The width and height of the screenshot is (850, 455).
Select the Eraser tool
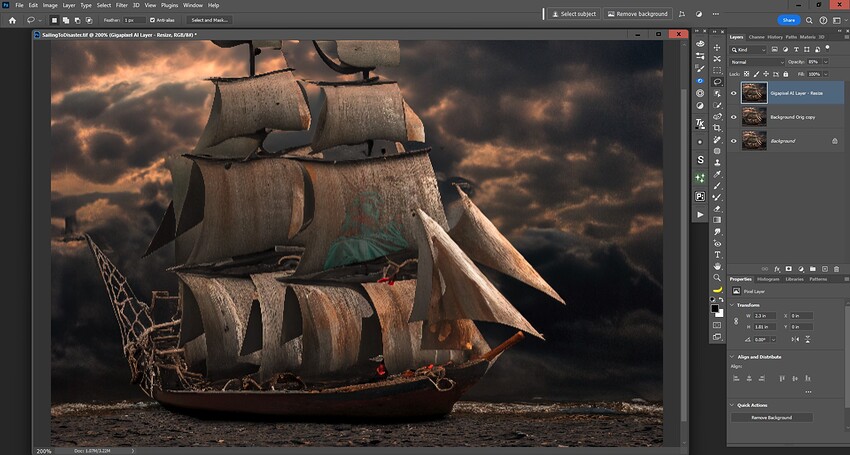pyautogui.click(x=717, y=208)
